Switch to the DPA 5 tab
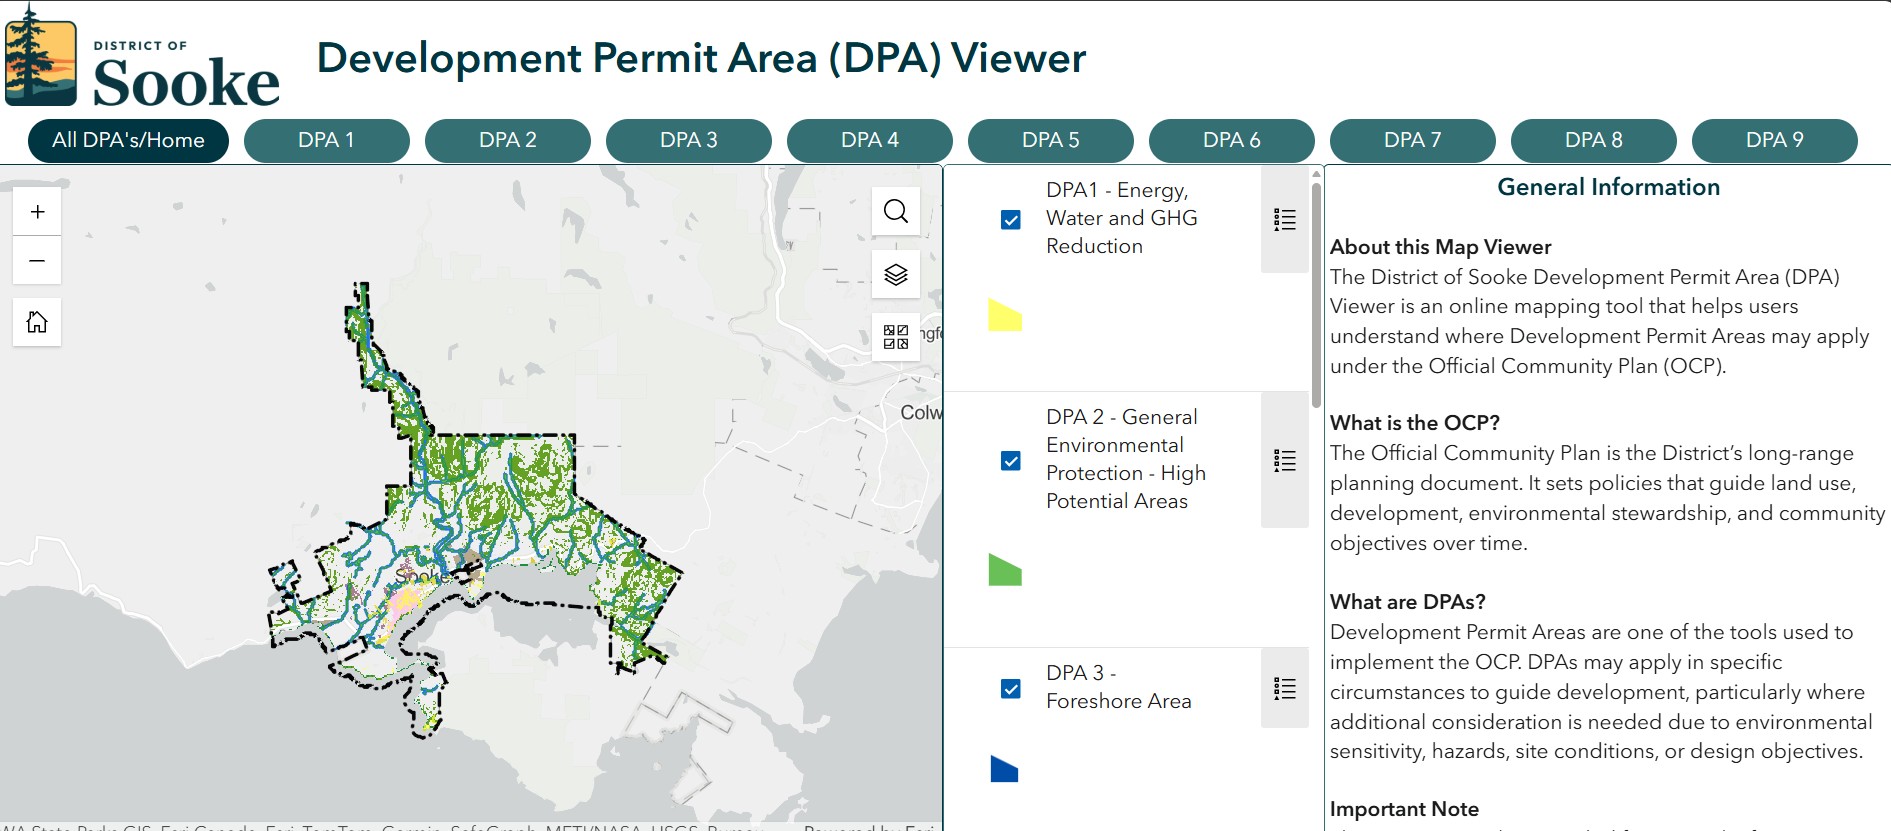The image size is (1891, 831). click(x=1050, y=140)
